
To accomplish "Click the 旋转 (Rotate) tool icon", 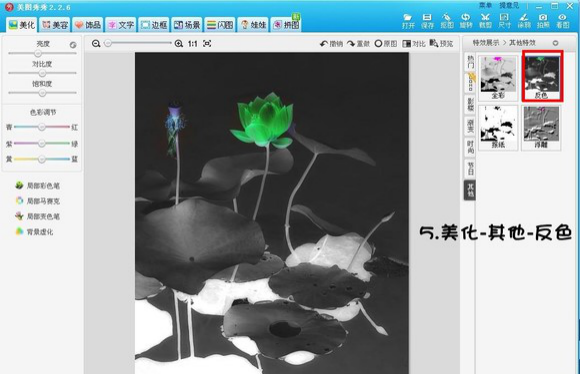I will coord(466,21).
